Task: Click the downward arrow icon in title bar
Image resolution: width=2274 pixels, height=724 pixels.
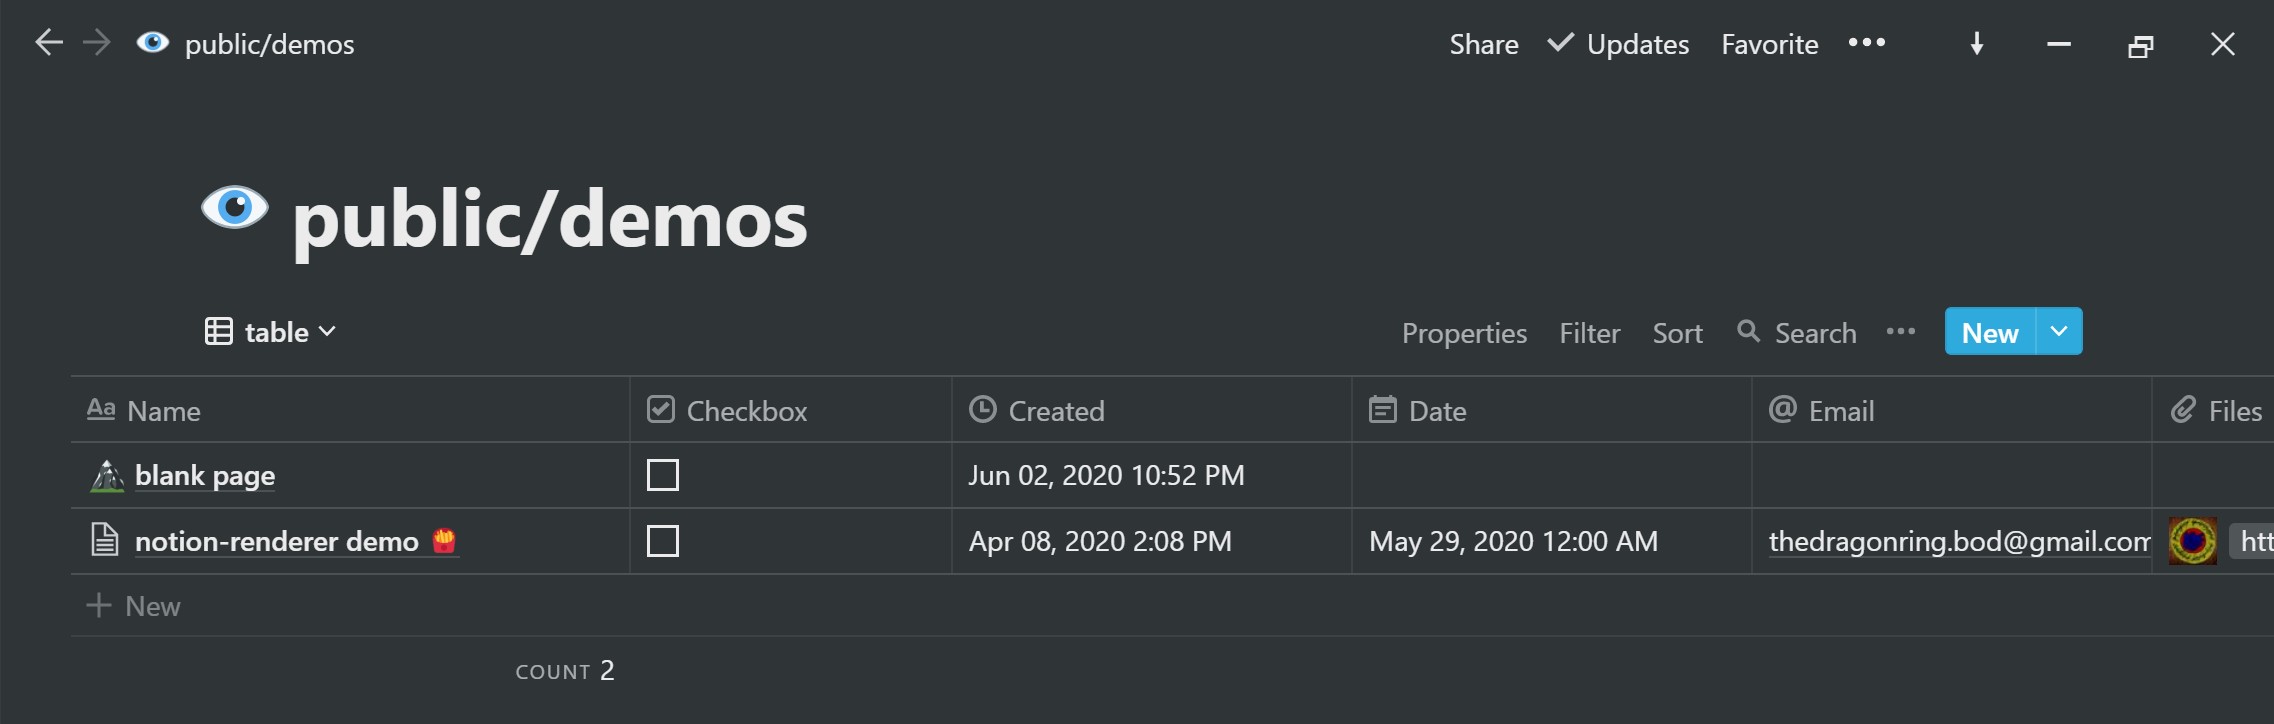Action: click(1977, 44)
